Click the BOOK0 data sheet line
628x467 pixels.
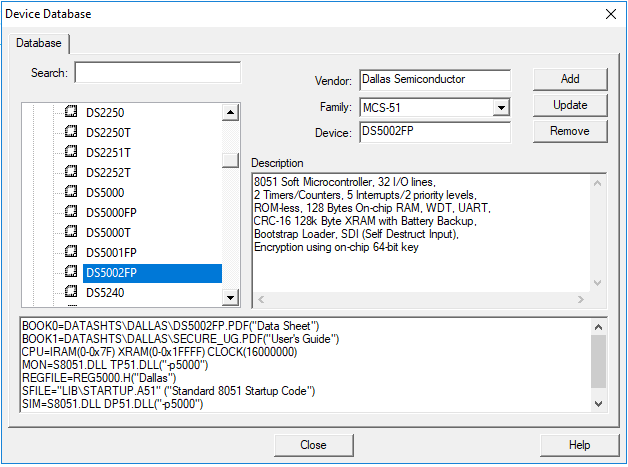coord(171,326)
